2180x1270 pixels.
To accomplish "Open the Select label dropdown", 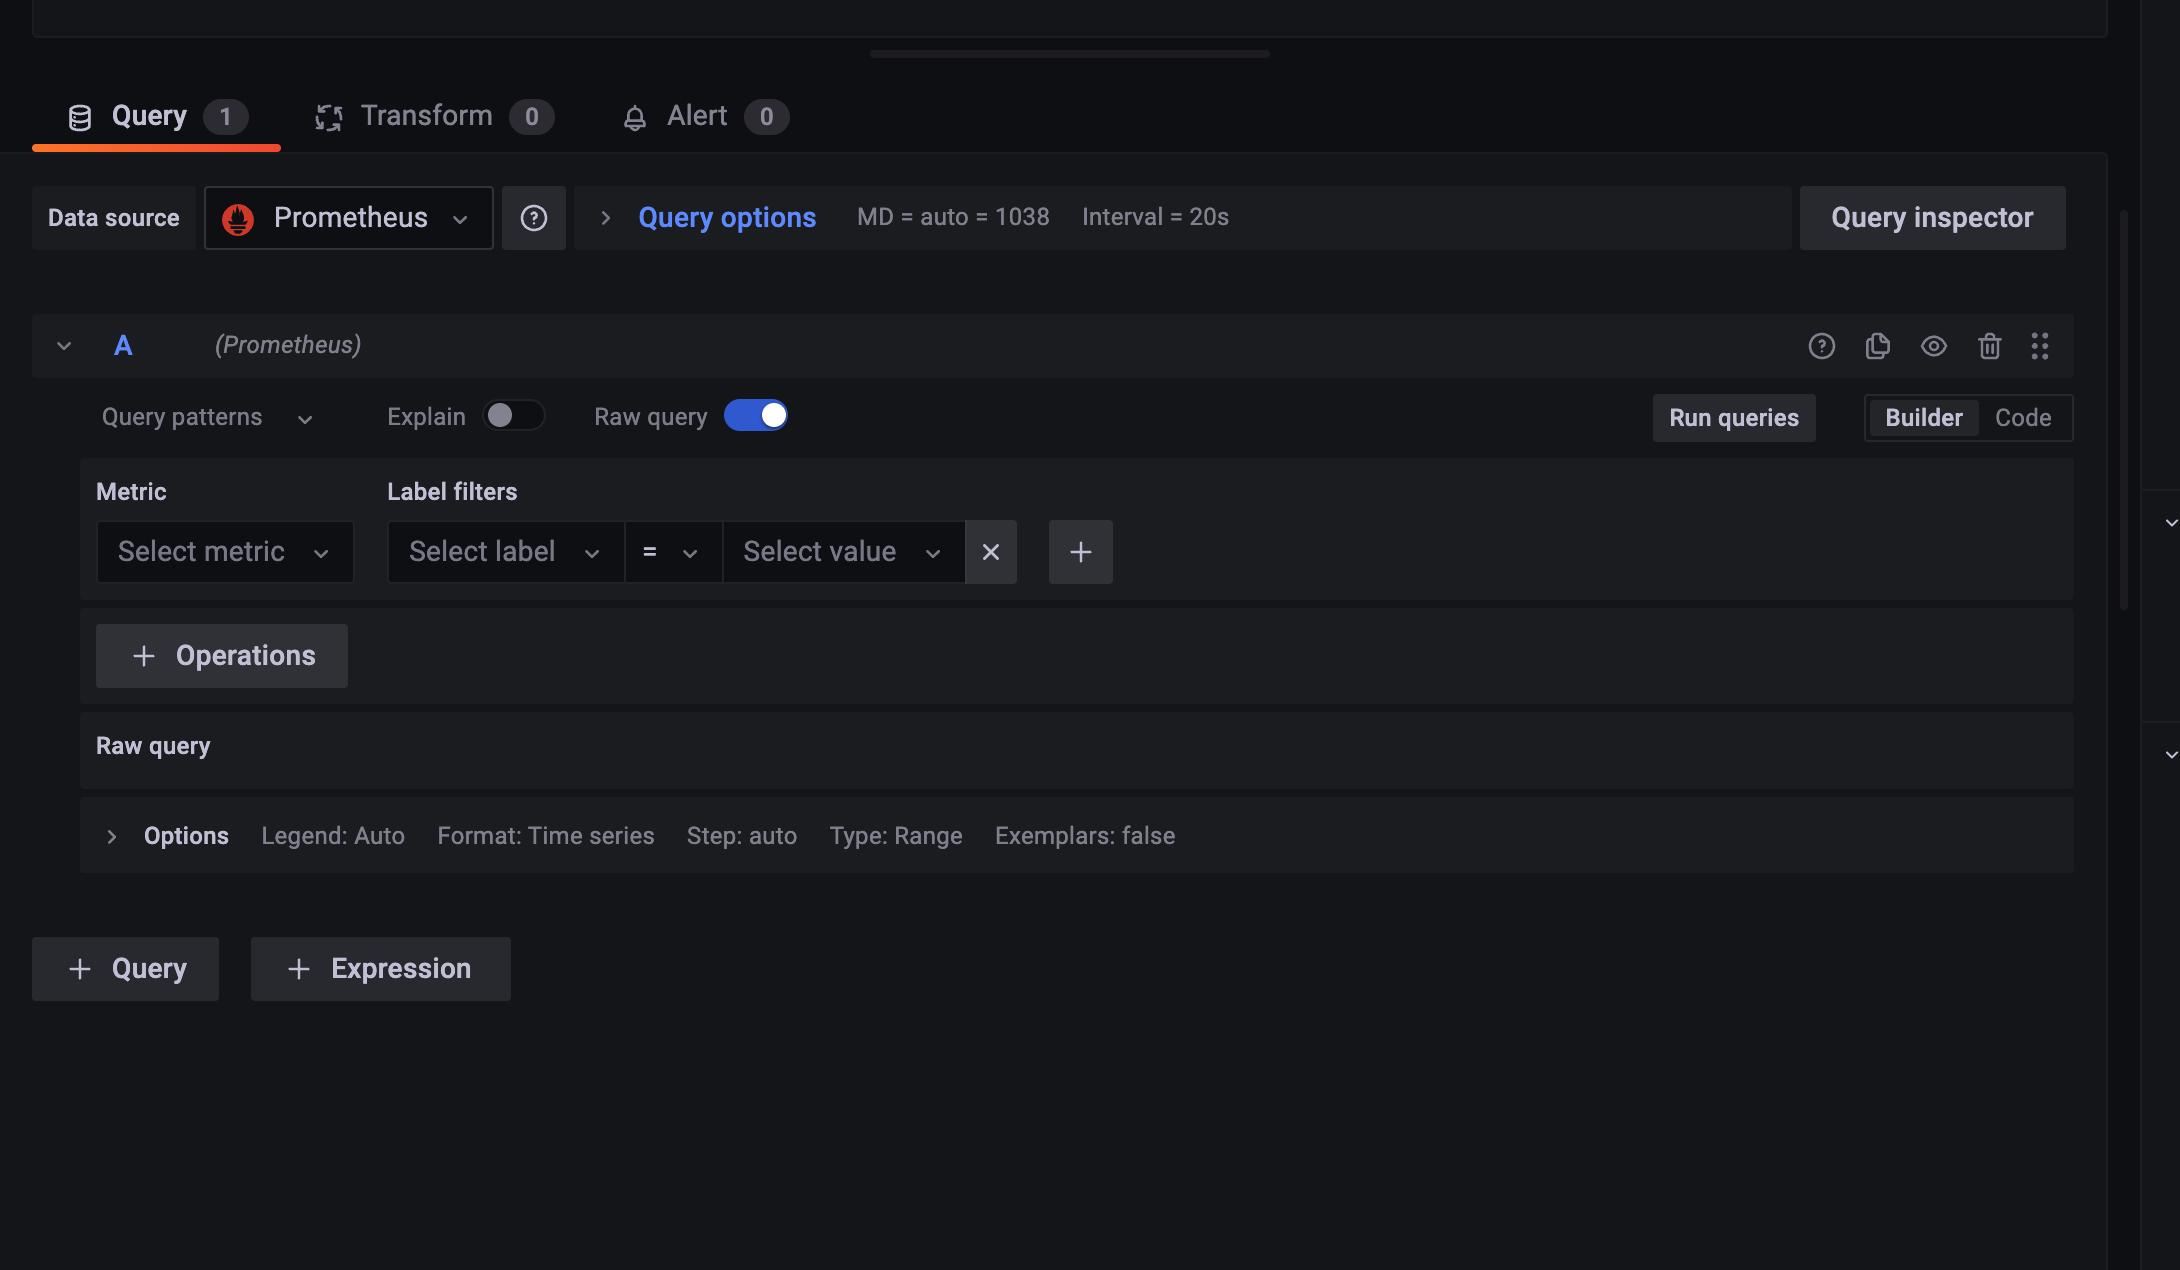I will [x=505, y=552].
